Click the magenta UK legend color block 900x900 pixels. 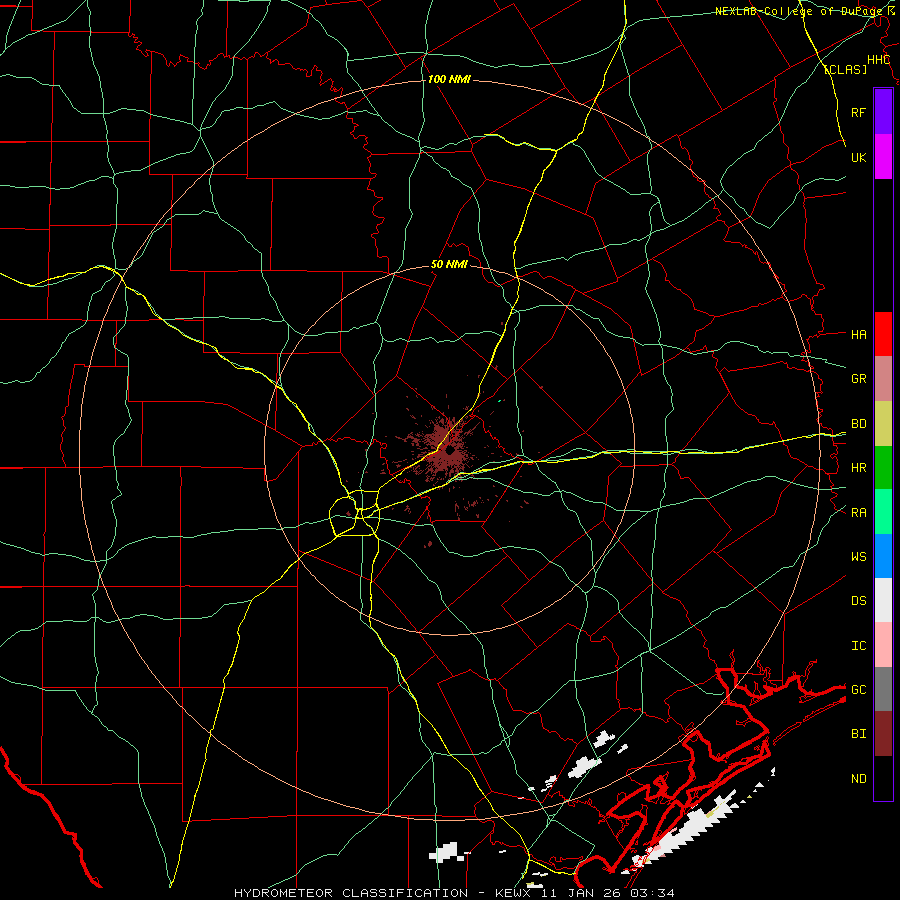pos(883,157)
